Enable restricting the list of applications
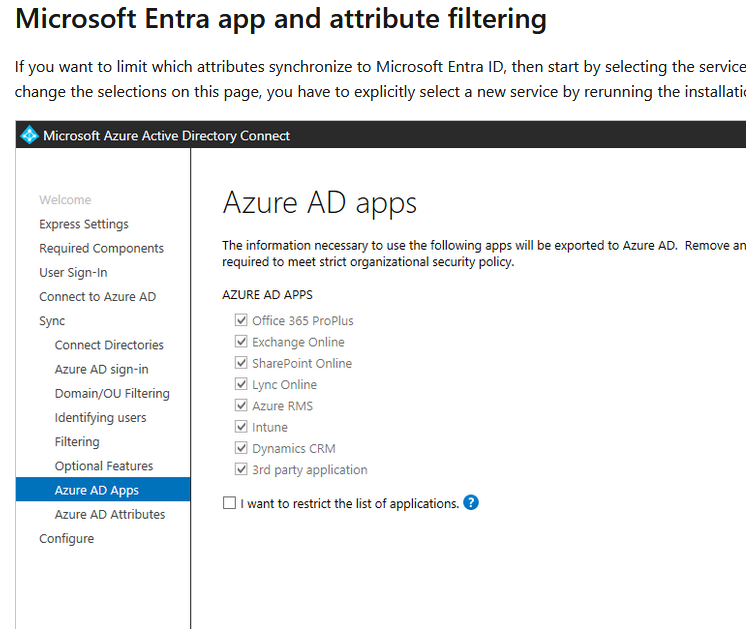 229,503
